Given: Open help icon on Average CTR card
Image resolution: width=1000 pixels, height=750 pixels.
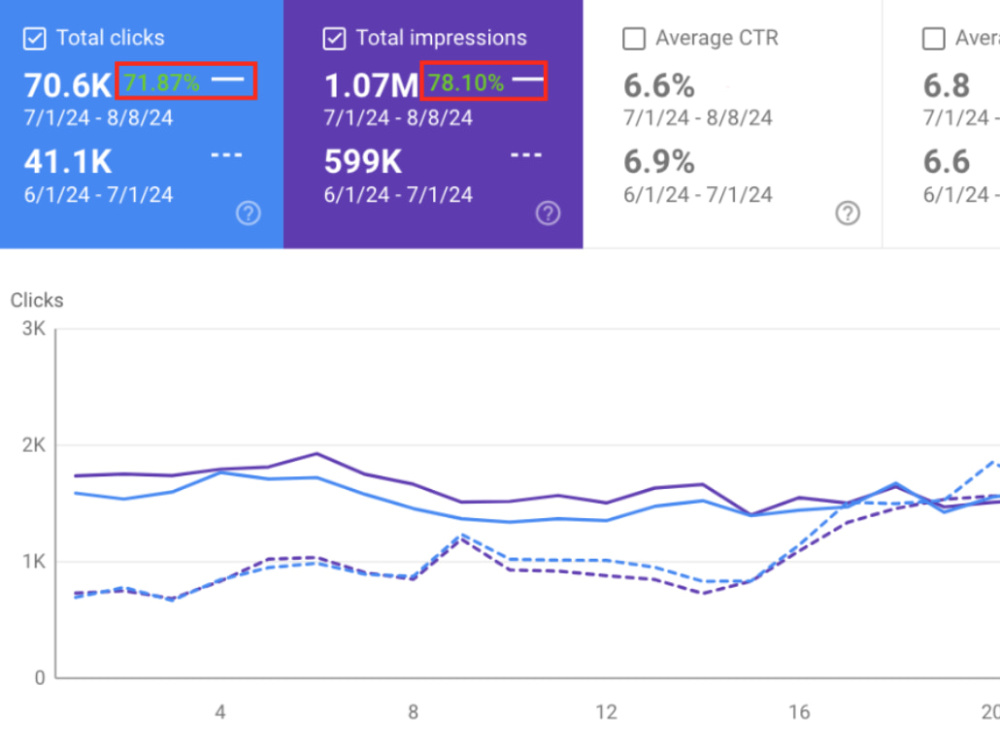Looking at the screenshot, I should pyautogui.click(x=848, y=213).
